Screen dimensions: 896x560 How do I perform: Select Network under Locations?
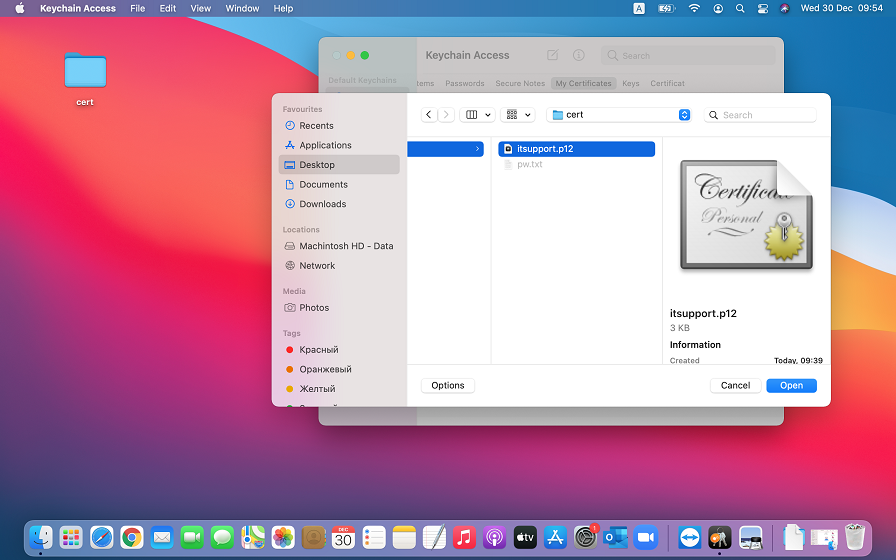[317, 266]
